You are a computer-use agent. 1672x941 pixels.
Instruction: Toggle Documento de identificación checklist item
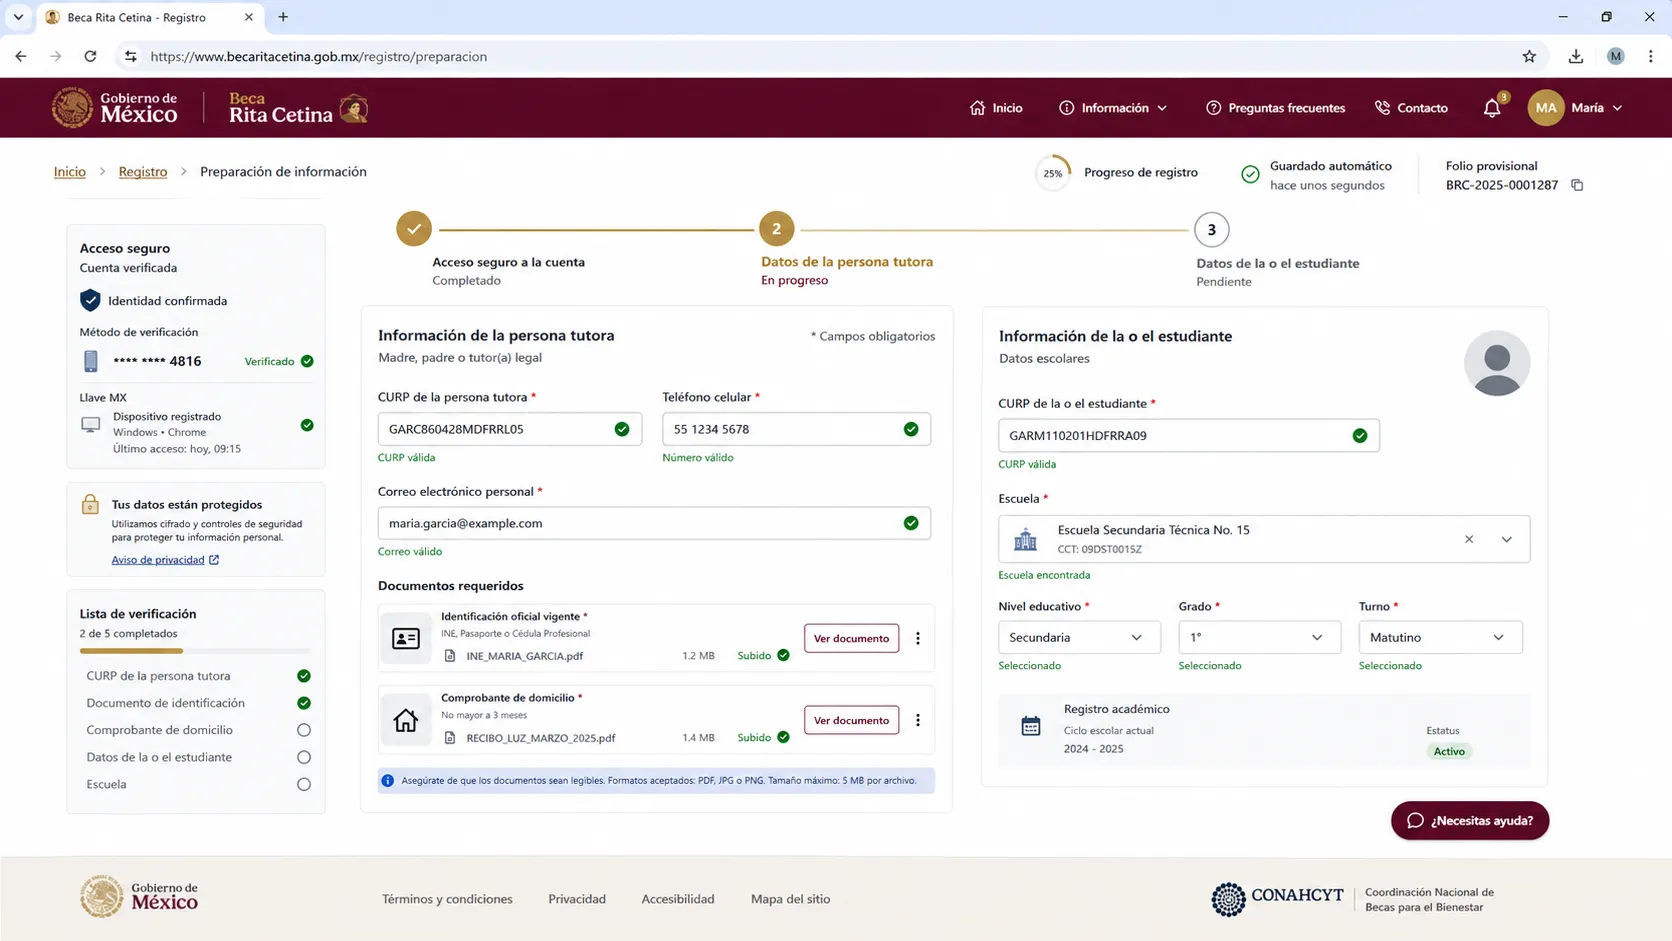pyautogui.click(x=304, y=703)
